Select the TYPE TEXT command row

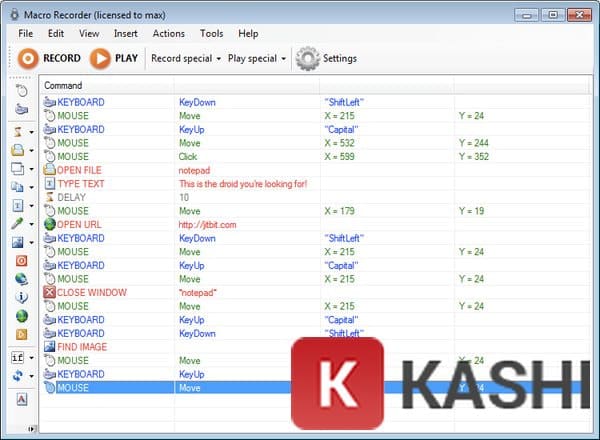point(314,184)
